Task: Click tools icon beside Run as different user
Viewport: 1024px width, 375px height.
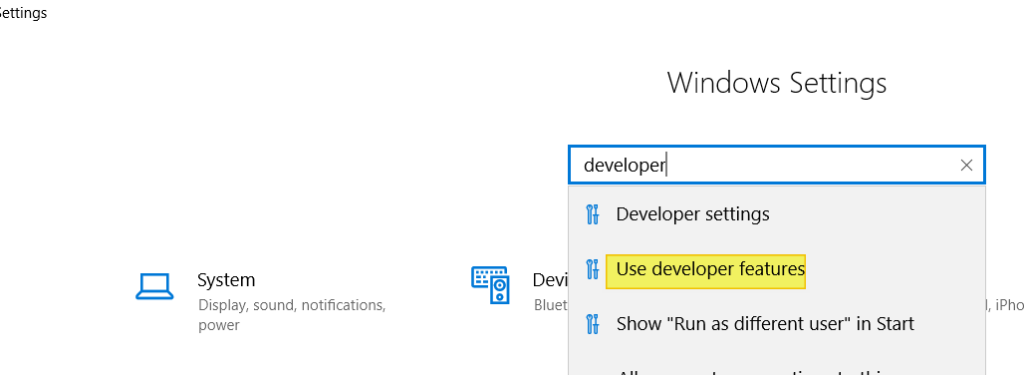Action: point(592,324)
